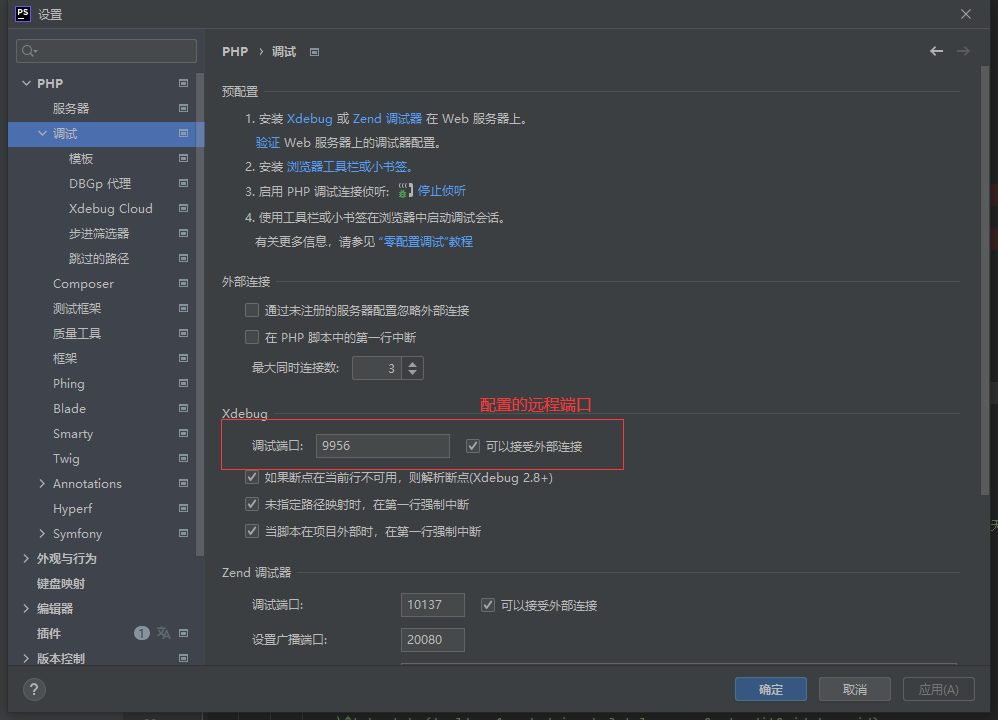Click the 取消 button
Image resolution: width=998 pixels, height=720 pixels.
[854, 689]
